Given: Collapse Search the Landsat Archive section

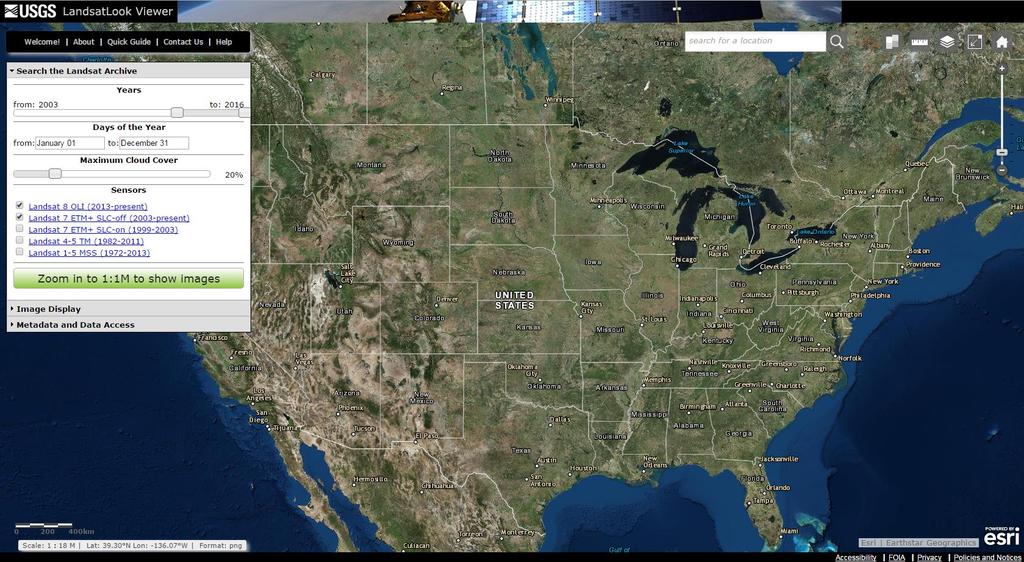Looking at the screenshot, I should click(x=128, y=70).
